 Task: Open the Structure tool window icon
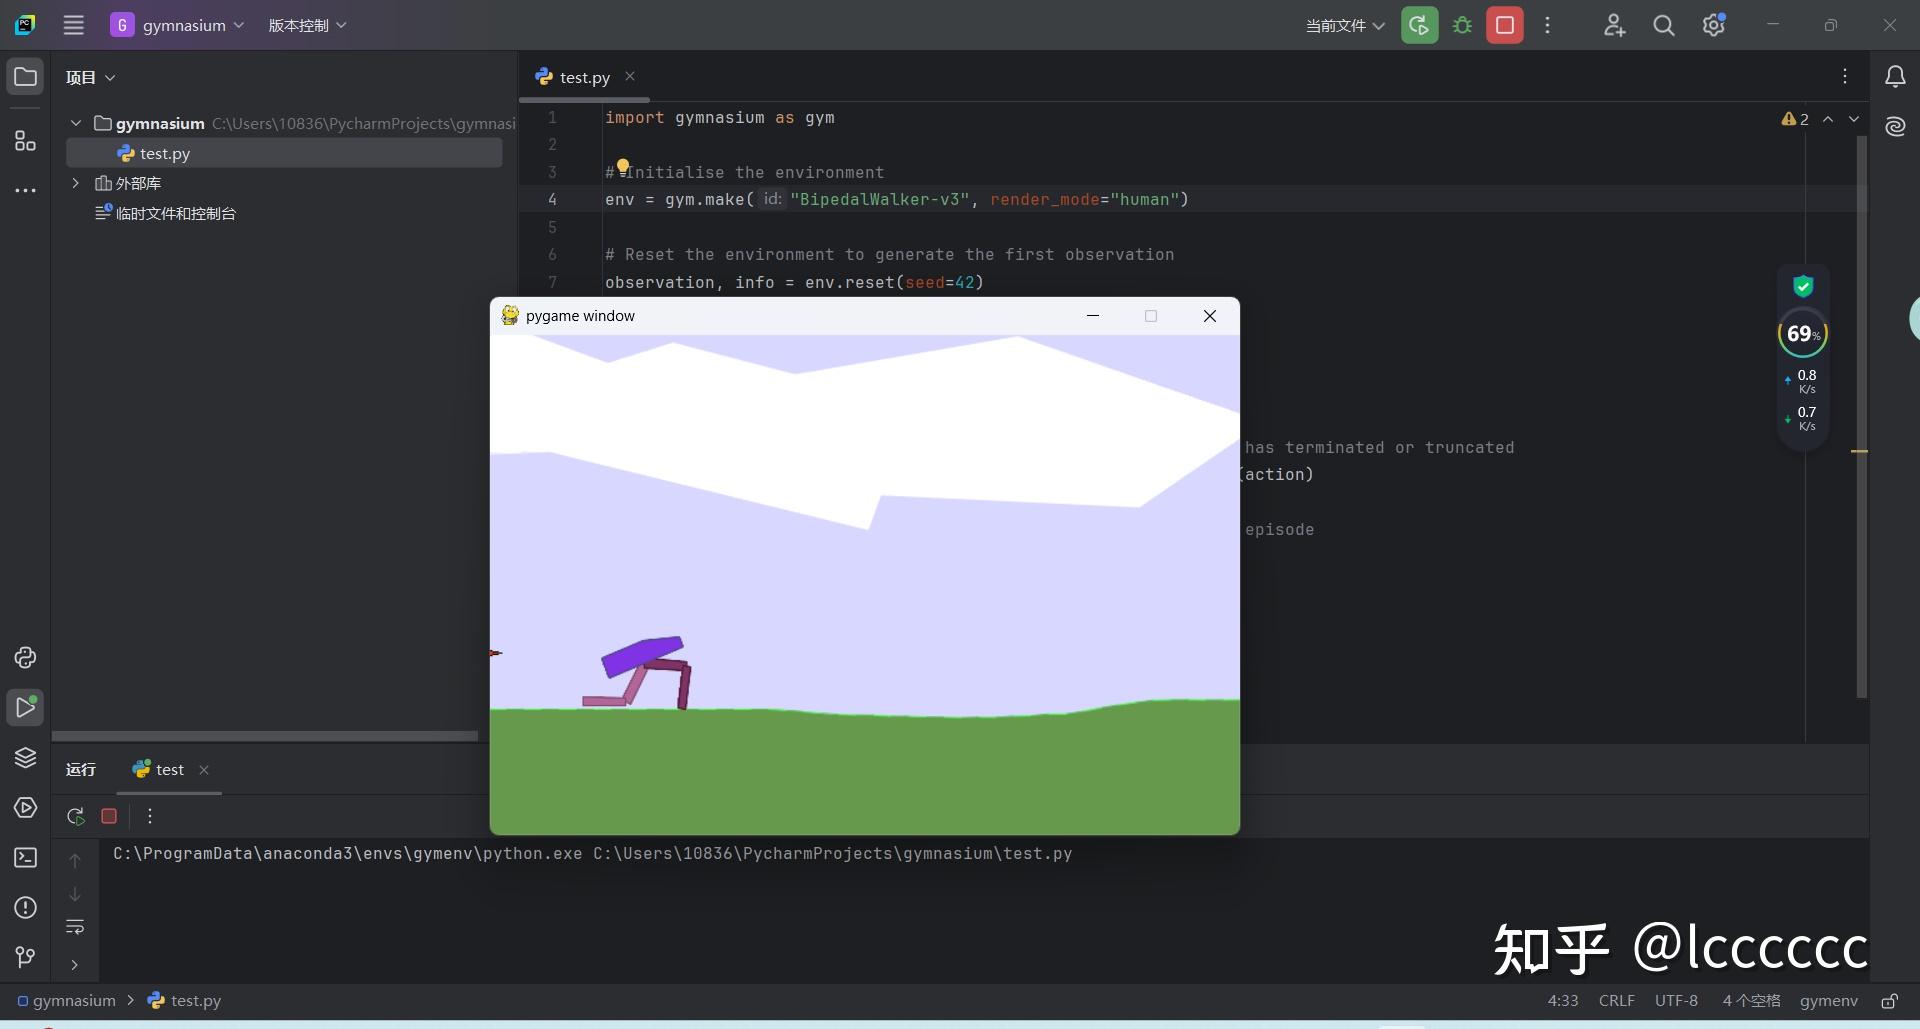(x=25, y=141)
